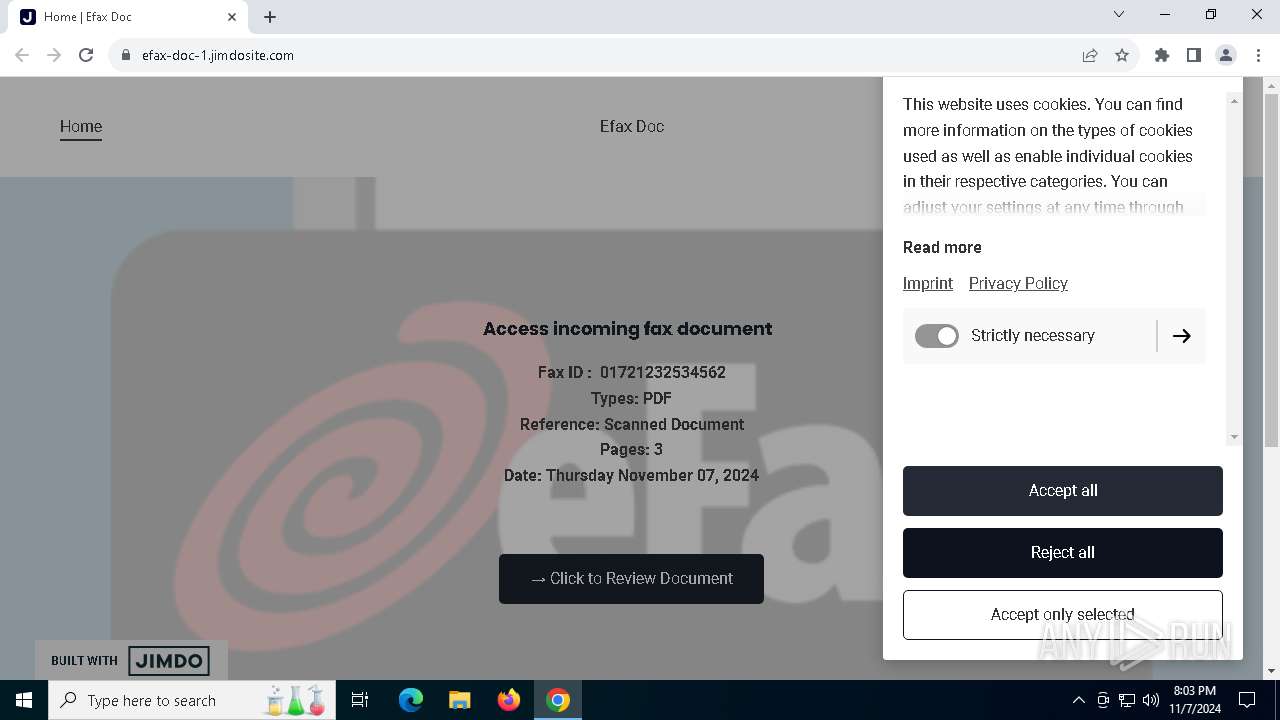Open File Explorer from taskbar

tap(459, 700)
